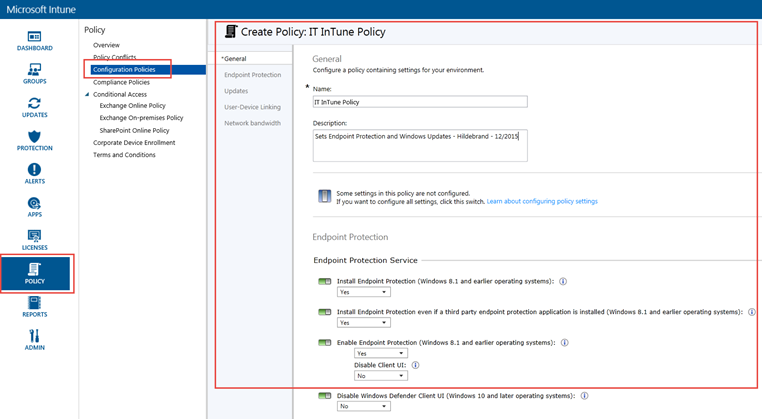Click info icon for Disable Windows Defender Client UI
Screen dimensions: 762x419
(x=585, y=396)
